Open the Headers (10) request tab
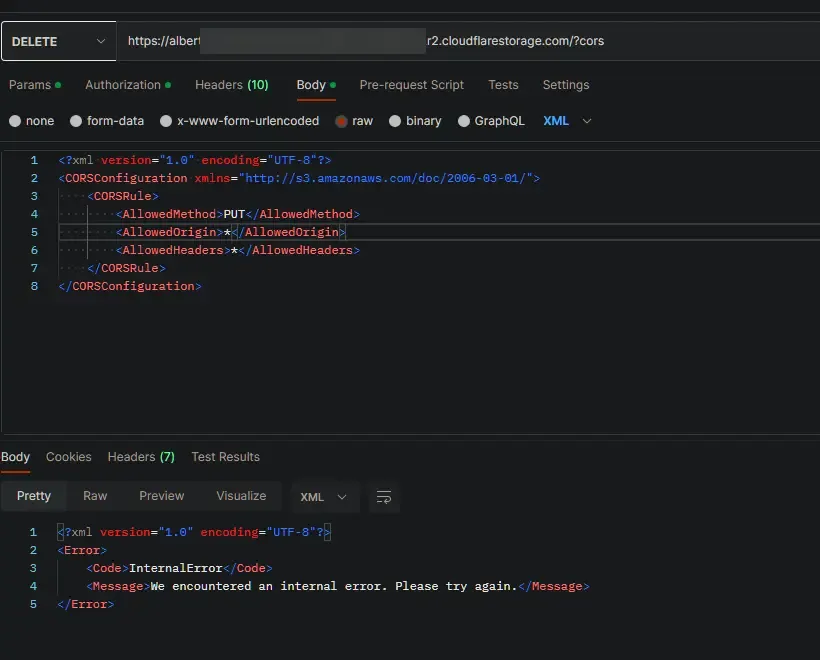Image resolution: width=820 pixels, height=660 pixels. [231, 85]
